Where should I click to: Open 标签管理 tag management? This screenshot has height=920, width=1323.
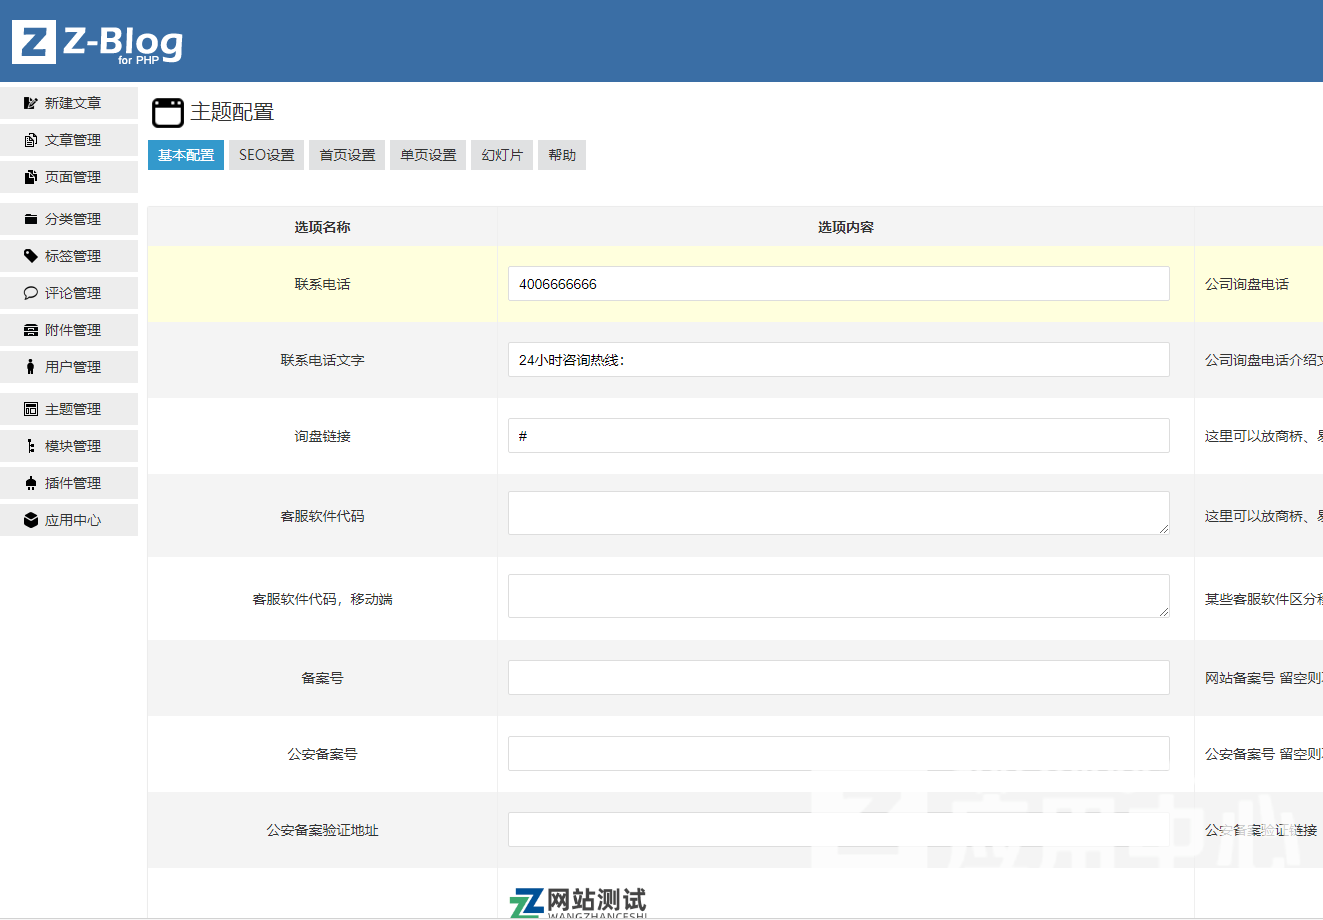tap(69, 256)
